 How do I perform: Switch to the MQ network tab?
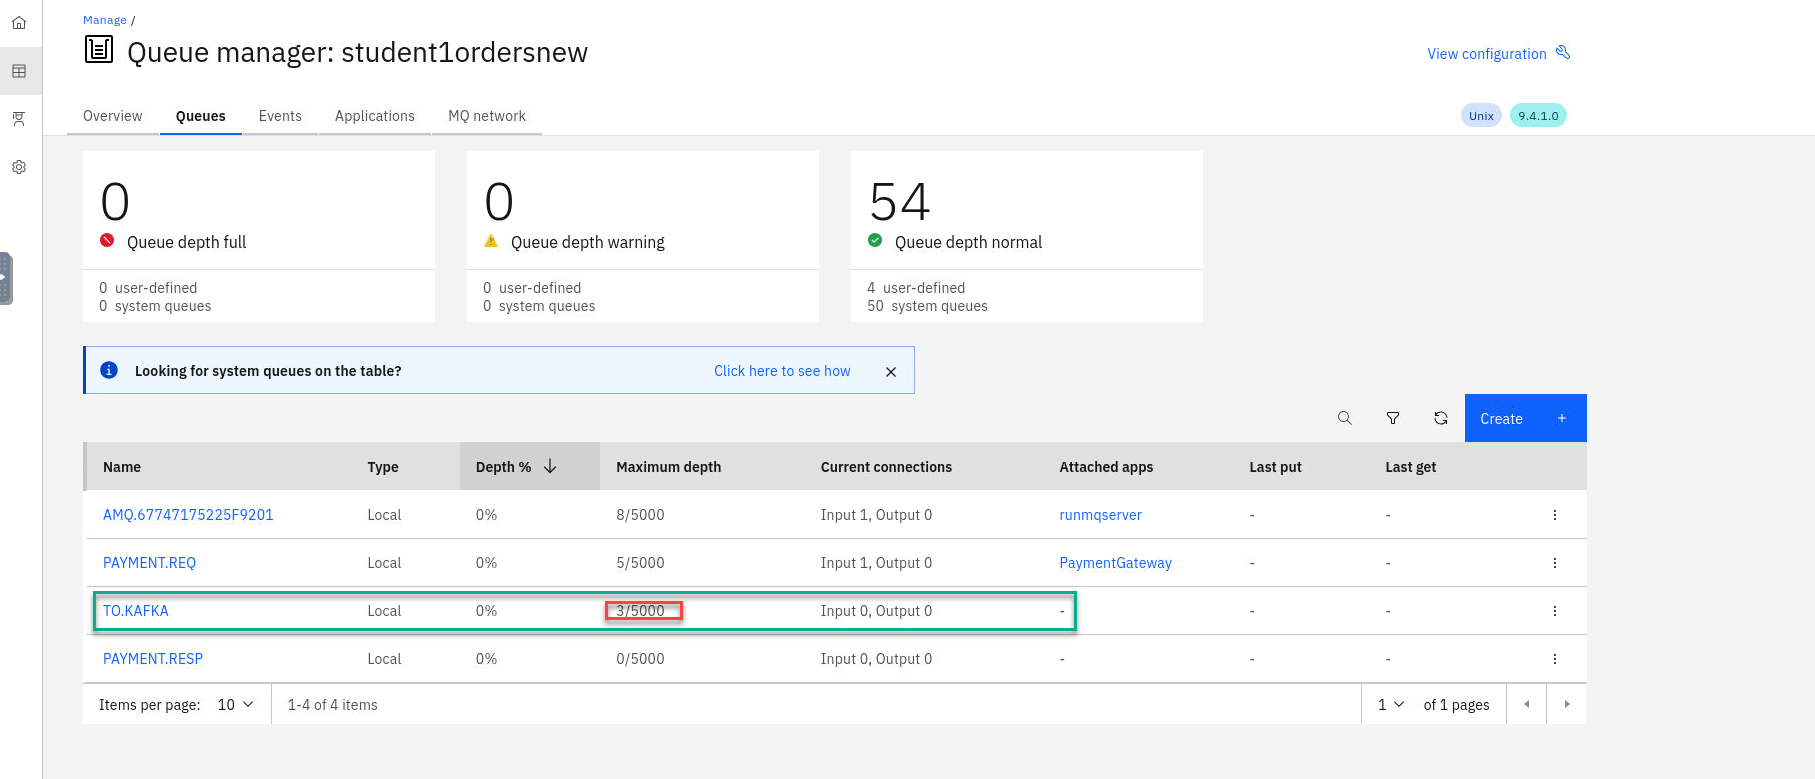click(x=487, y=116)
